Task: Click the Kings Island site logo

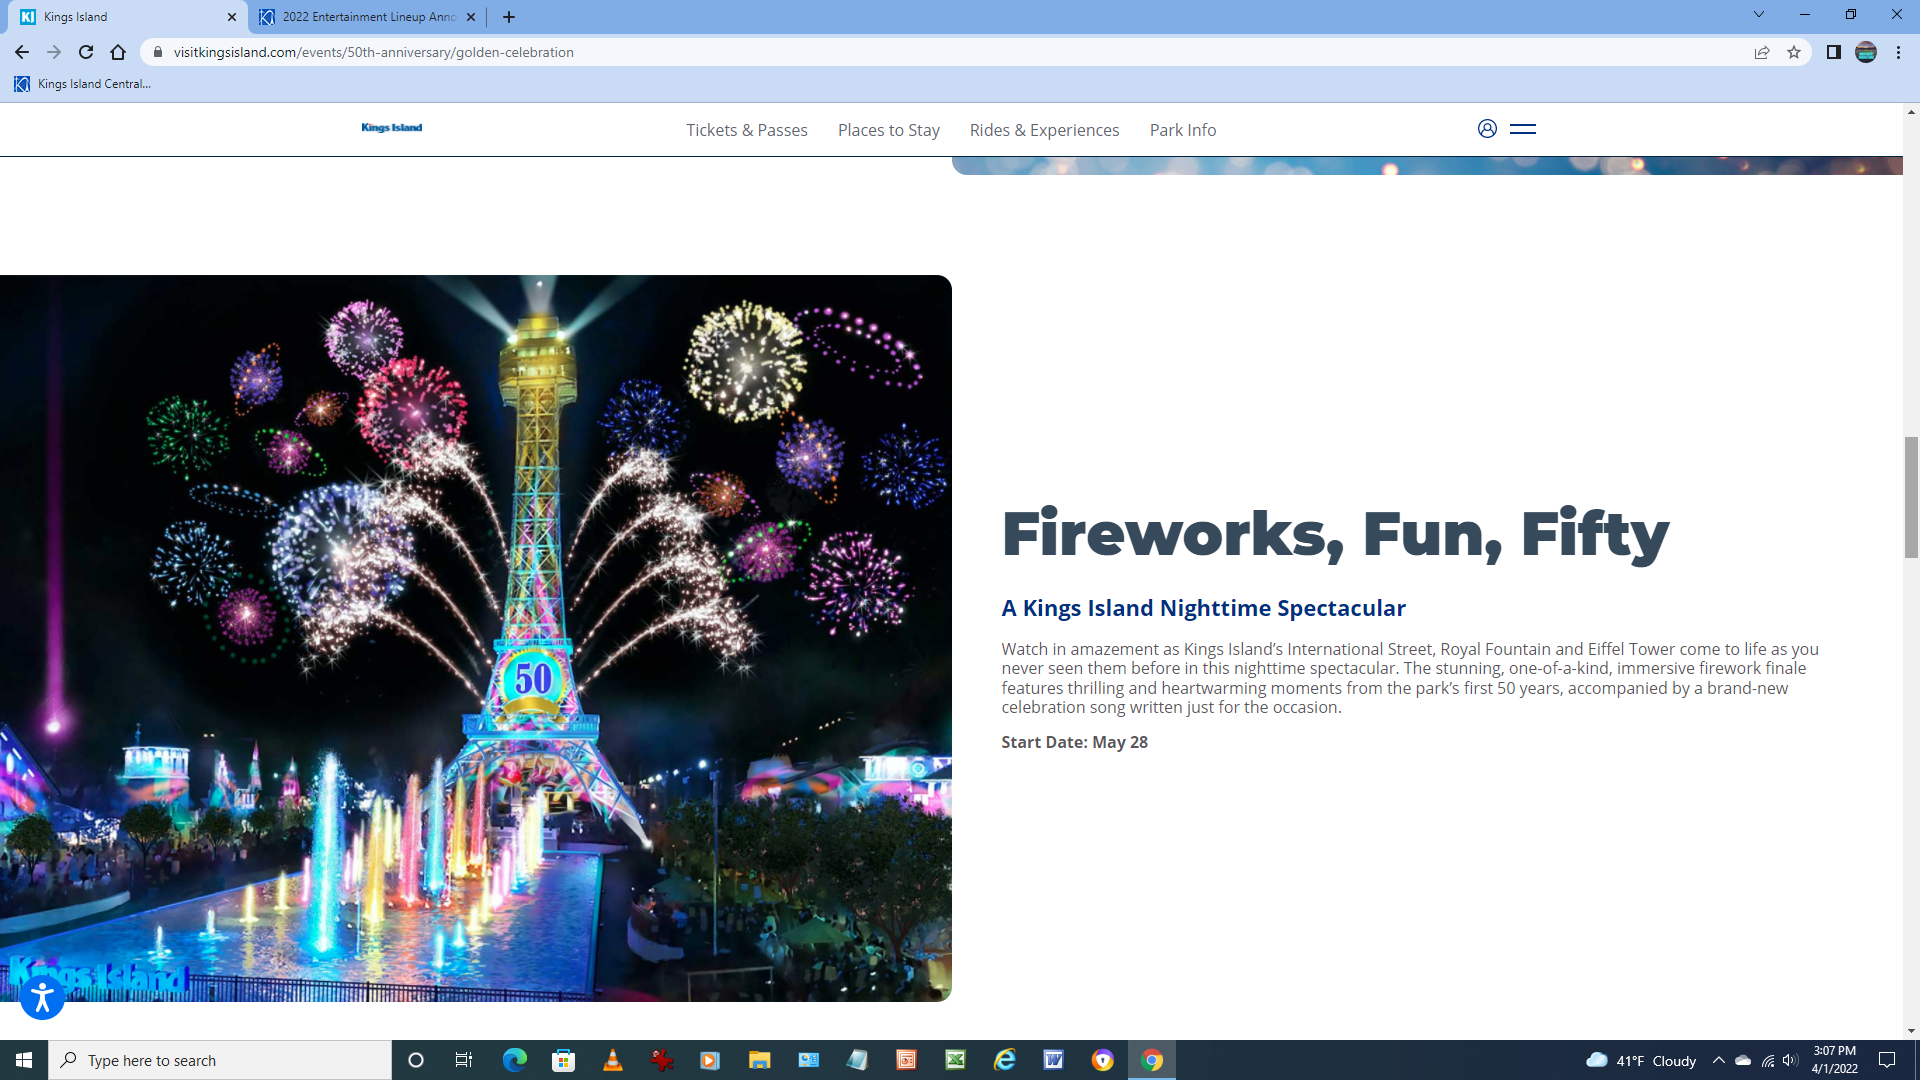Action: tap(392, 128)
